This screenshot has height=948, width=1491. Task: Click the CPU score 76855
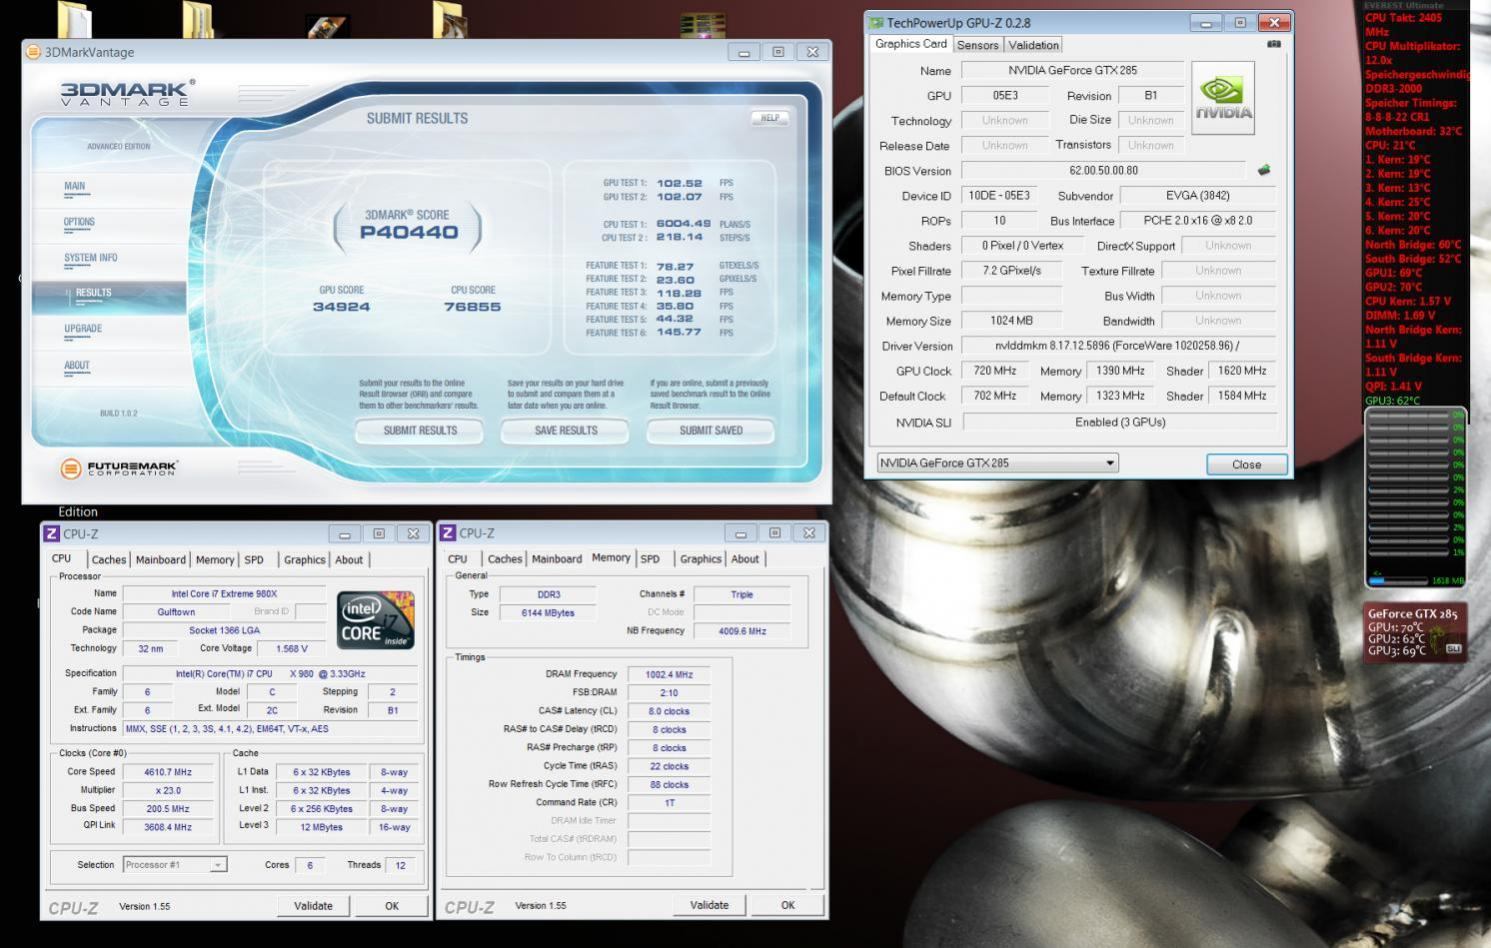[x=472, y=307]
